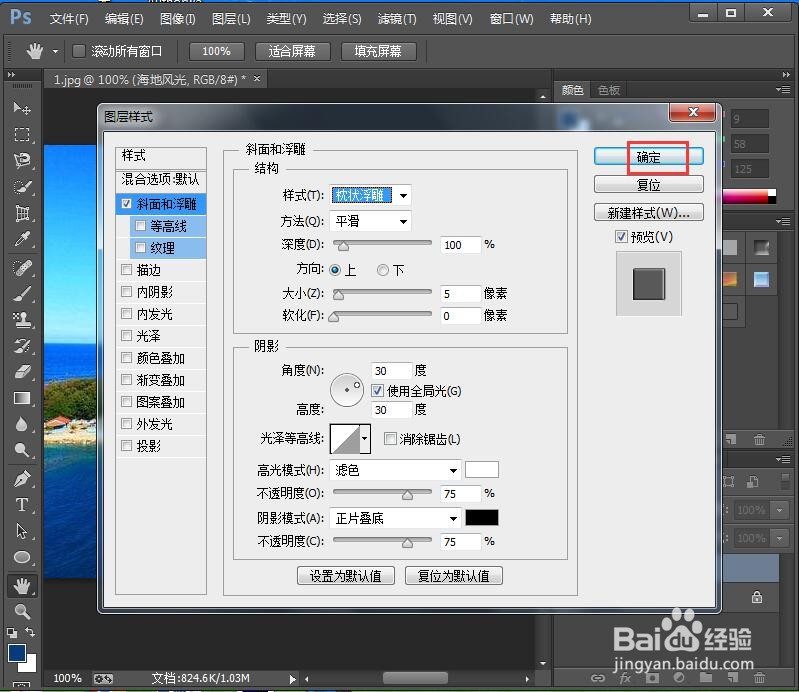
Task: Select the Quick Selection tool
Action: click(x=22, y=187)
